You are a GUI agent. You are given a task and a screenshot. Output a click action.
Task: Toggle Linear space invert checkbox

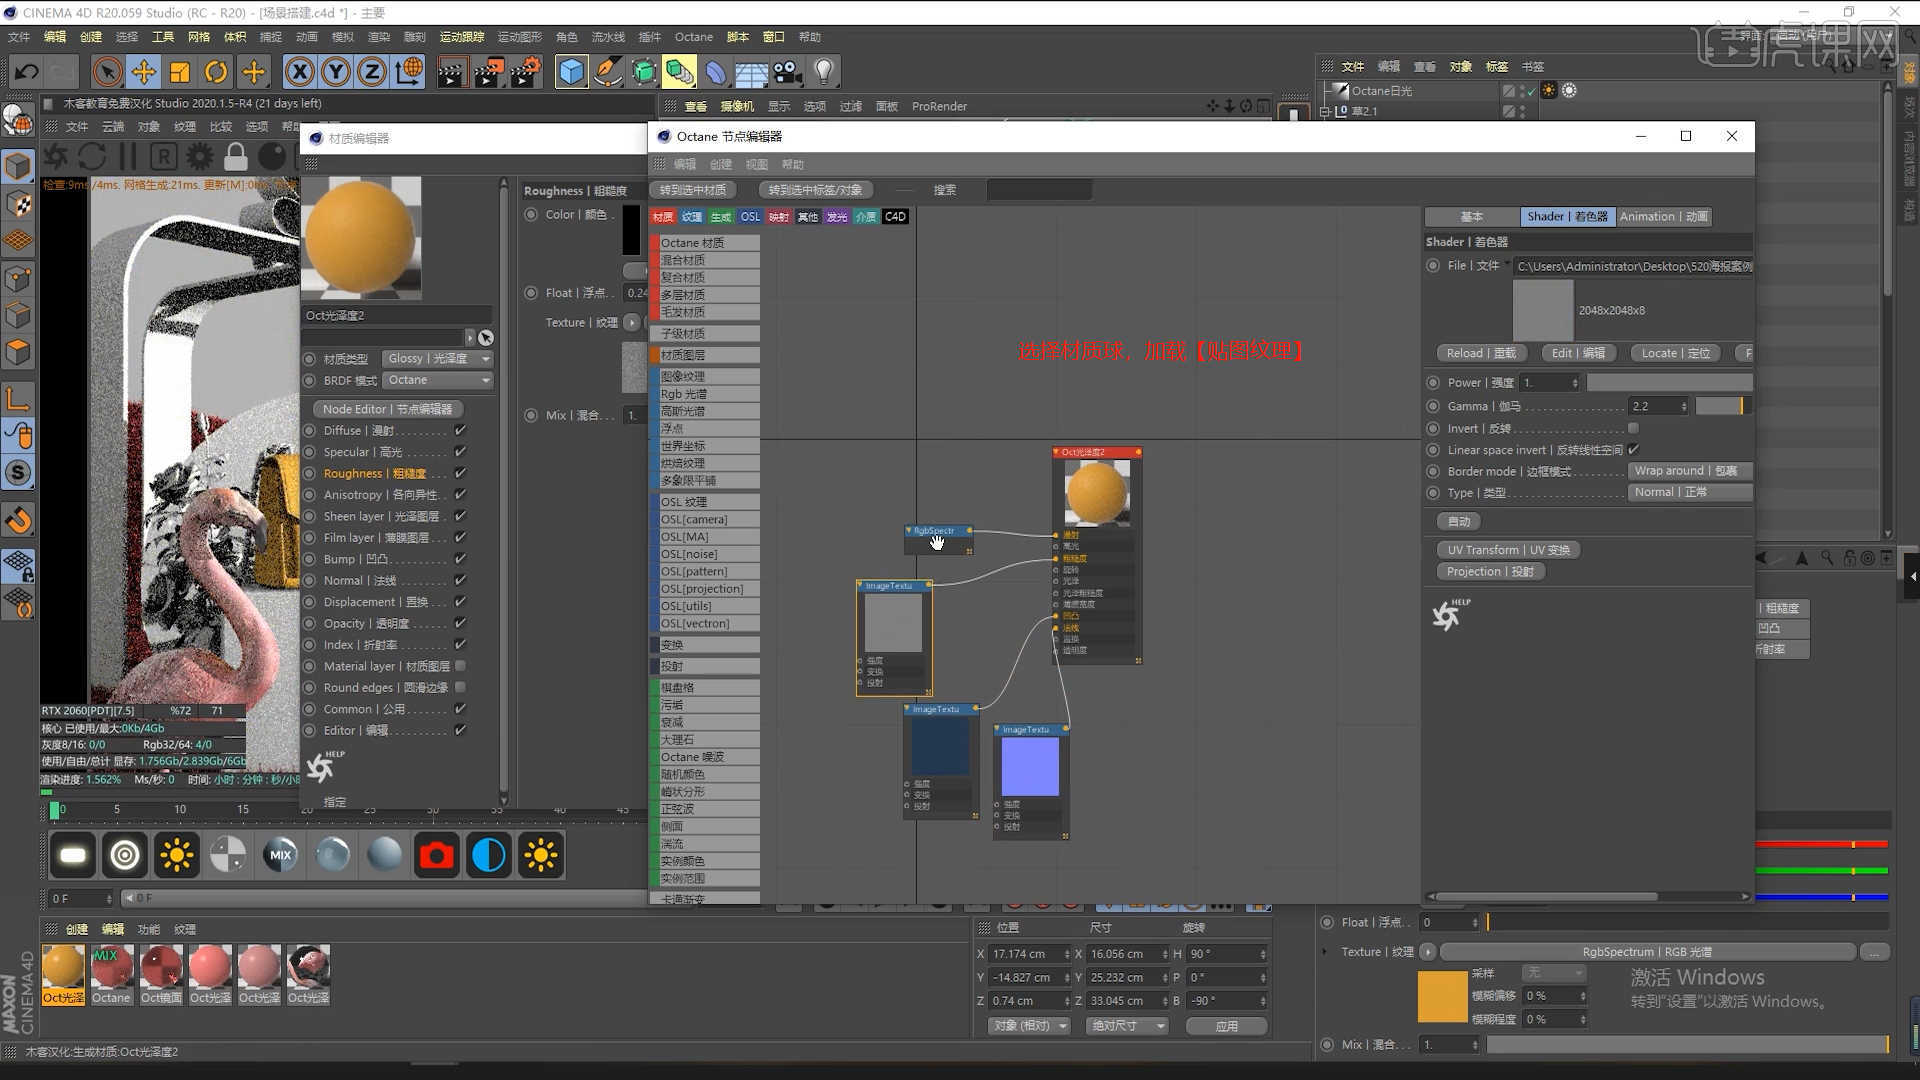[1634, 450]
